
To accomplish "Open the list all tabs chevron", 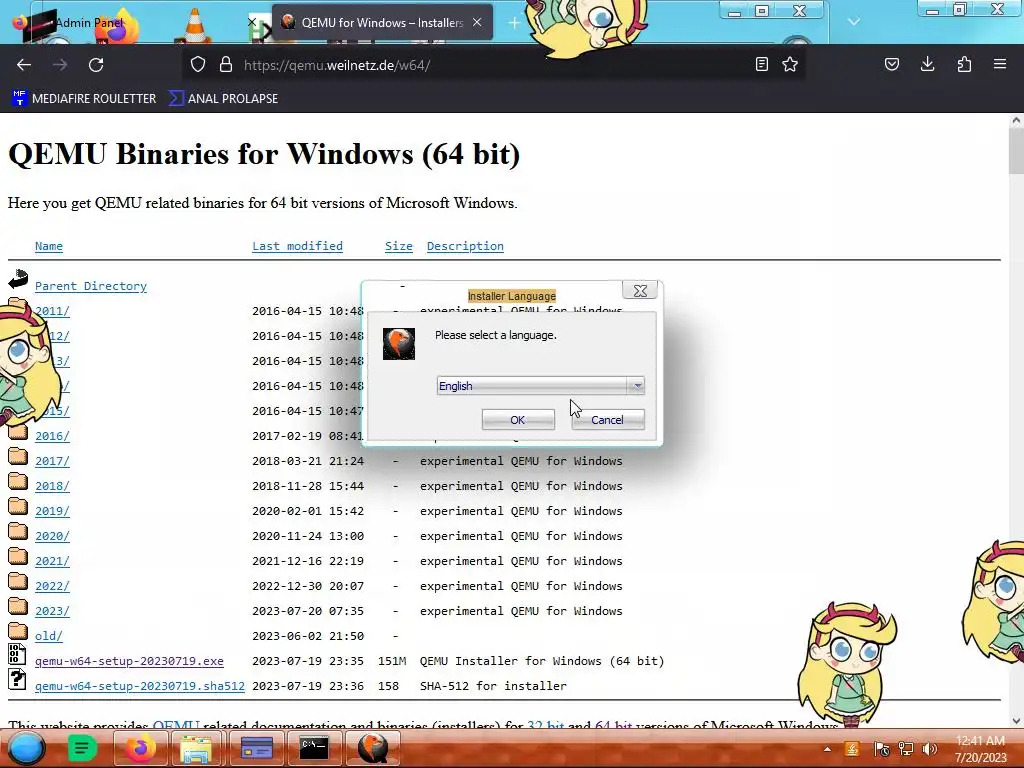I will click(x=854, y=22).
